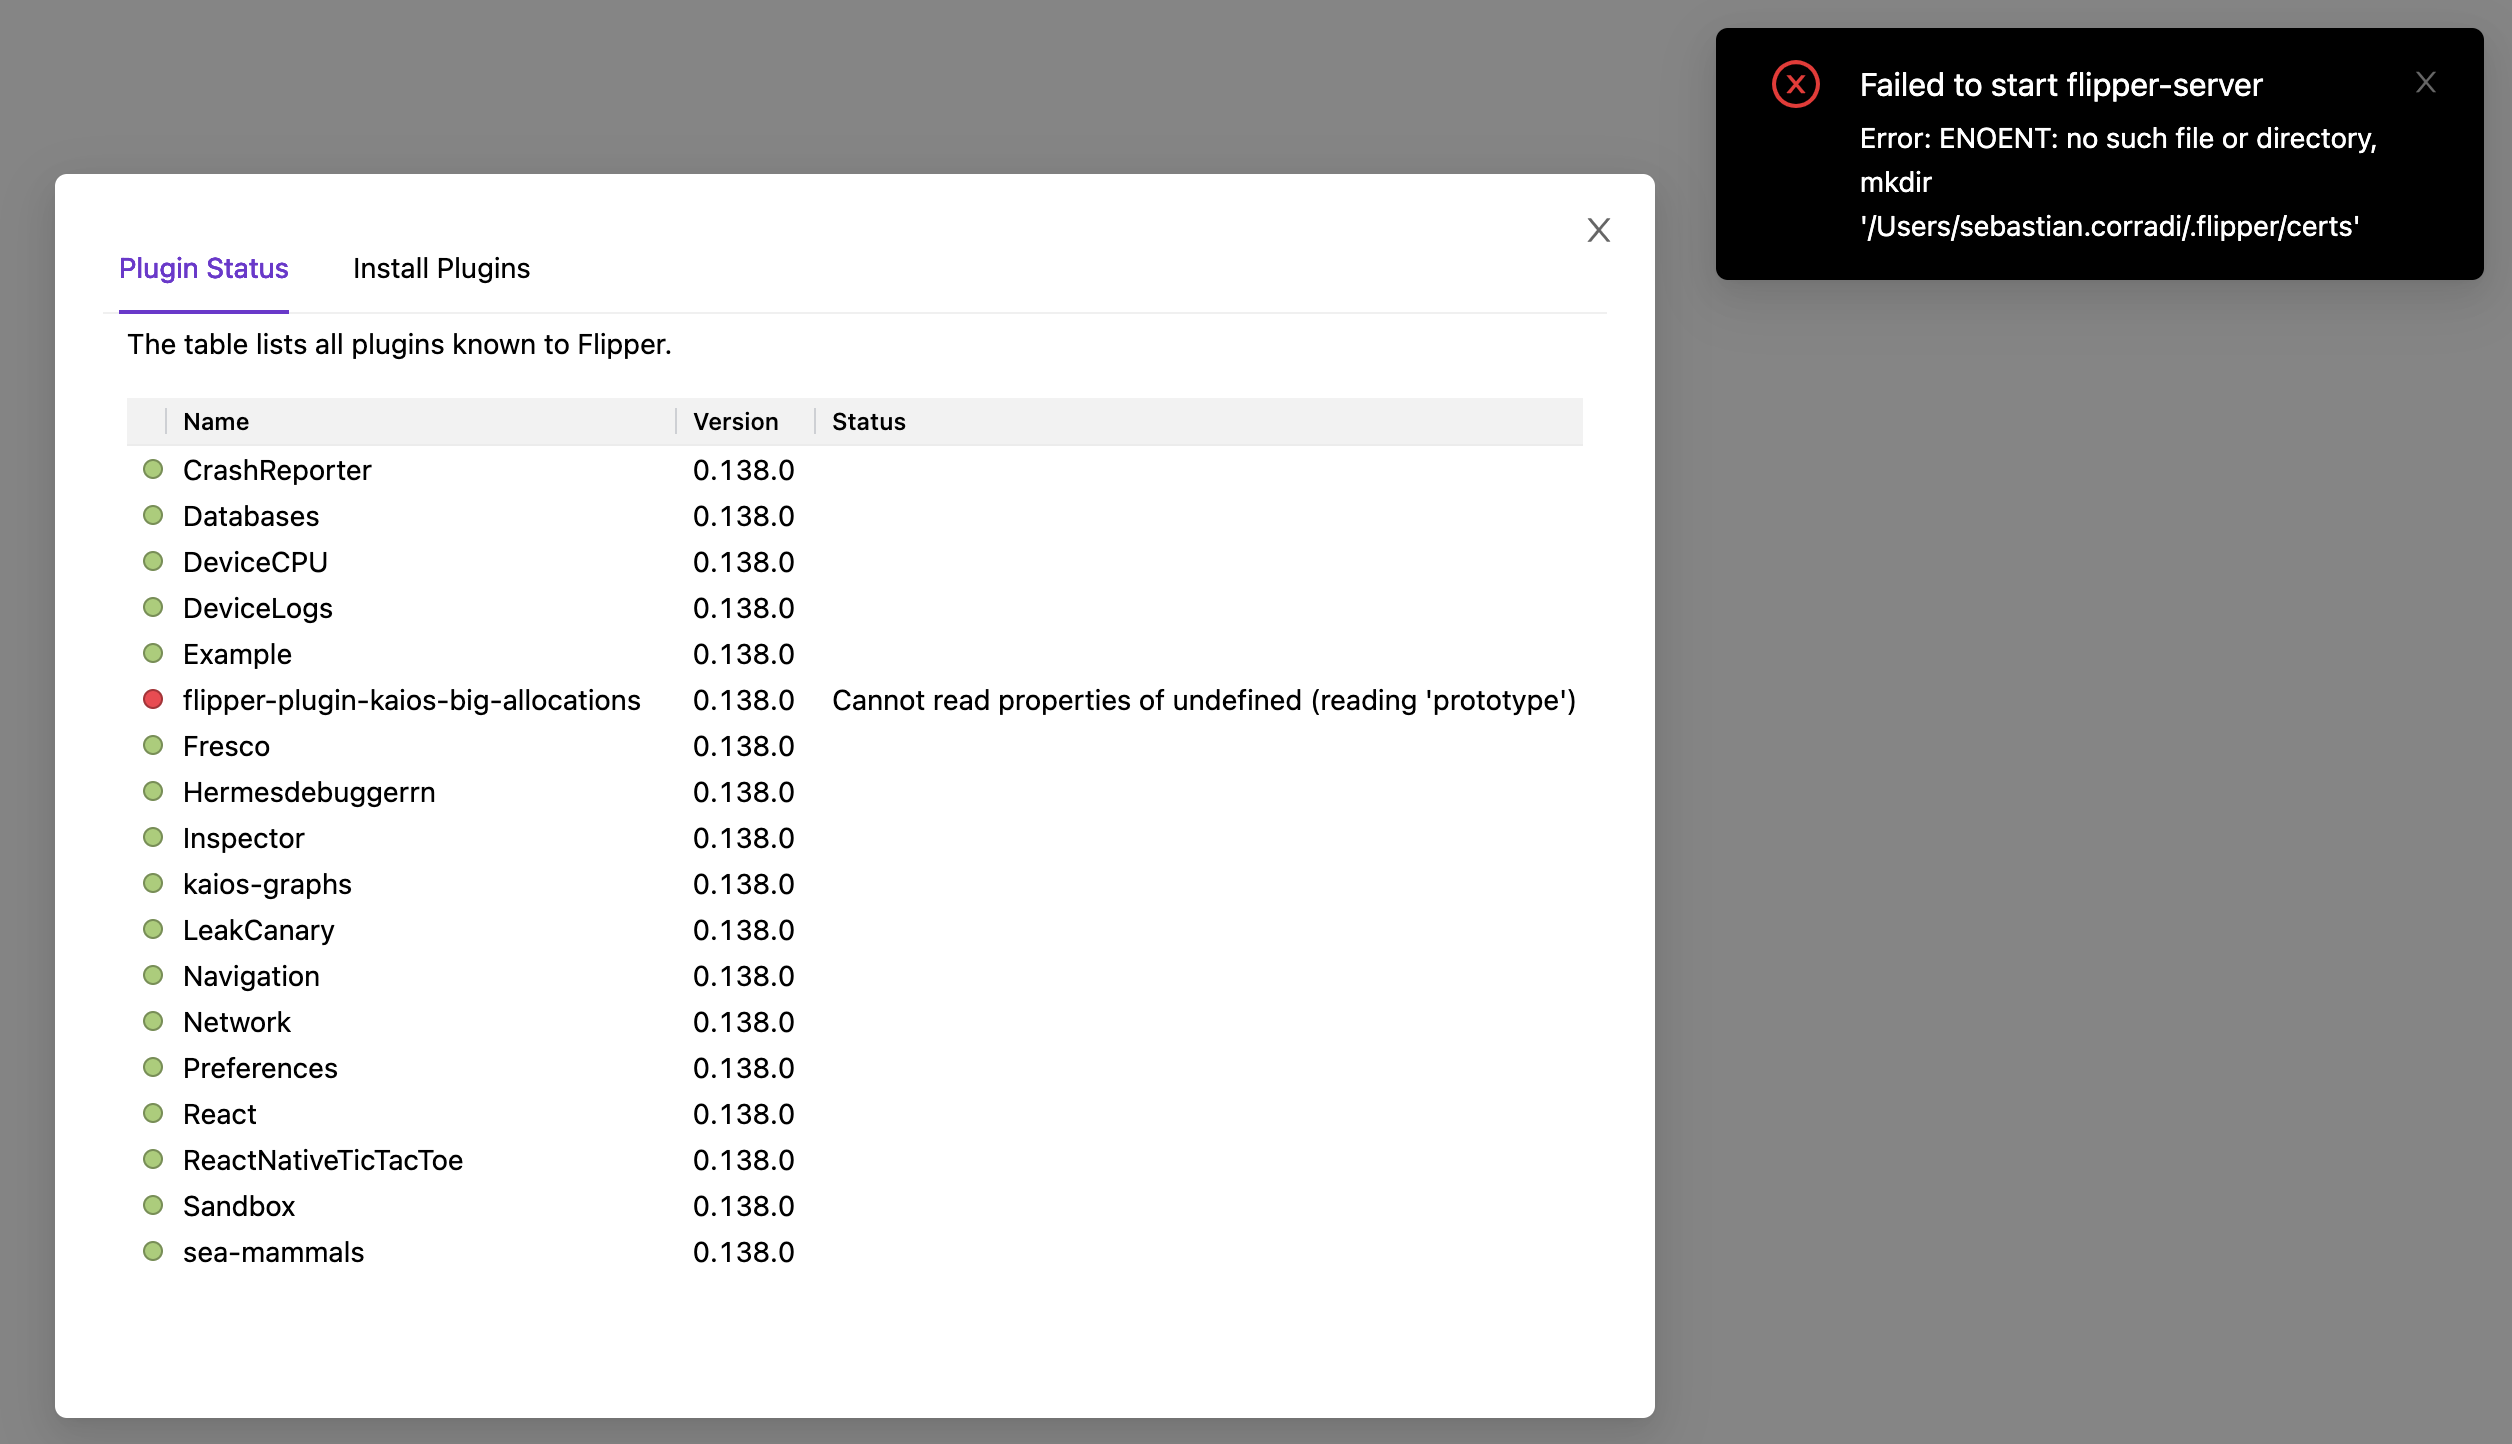Click the Version column header
Image resolution: width=2512 pixels, height=1444 pixels.
point(735,421)
